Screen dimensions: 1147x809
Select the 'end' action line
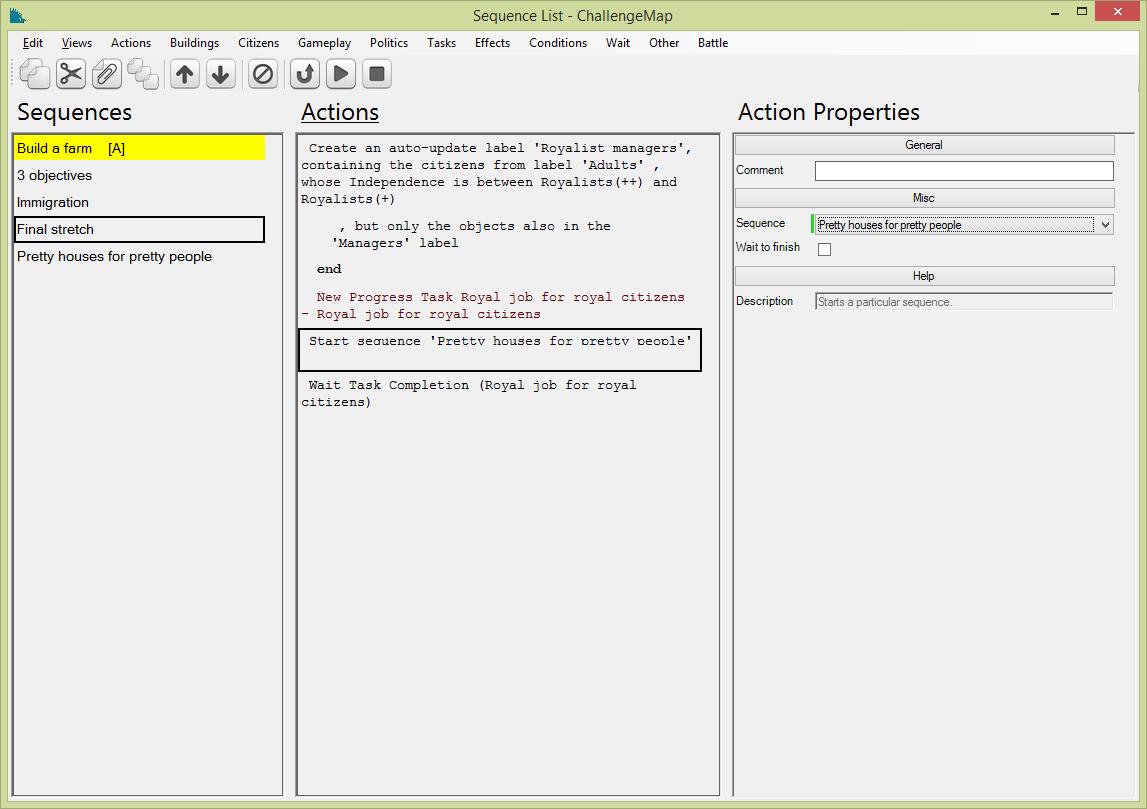coord(500,269)
